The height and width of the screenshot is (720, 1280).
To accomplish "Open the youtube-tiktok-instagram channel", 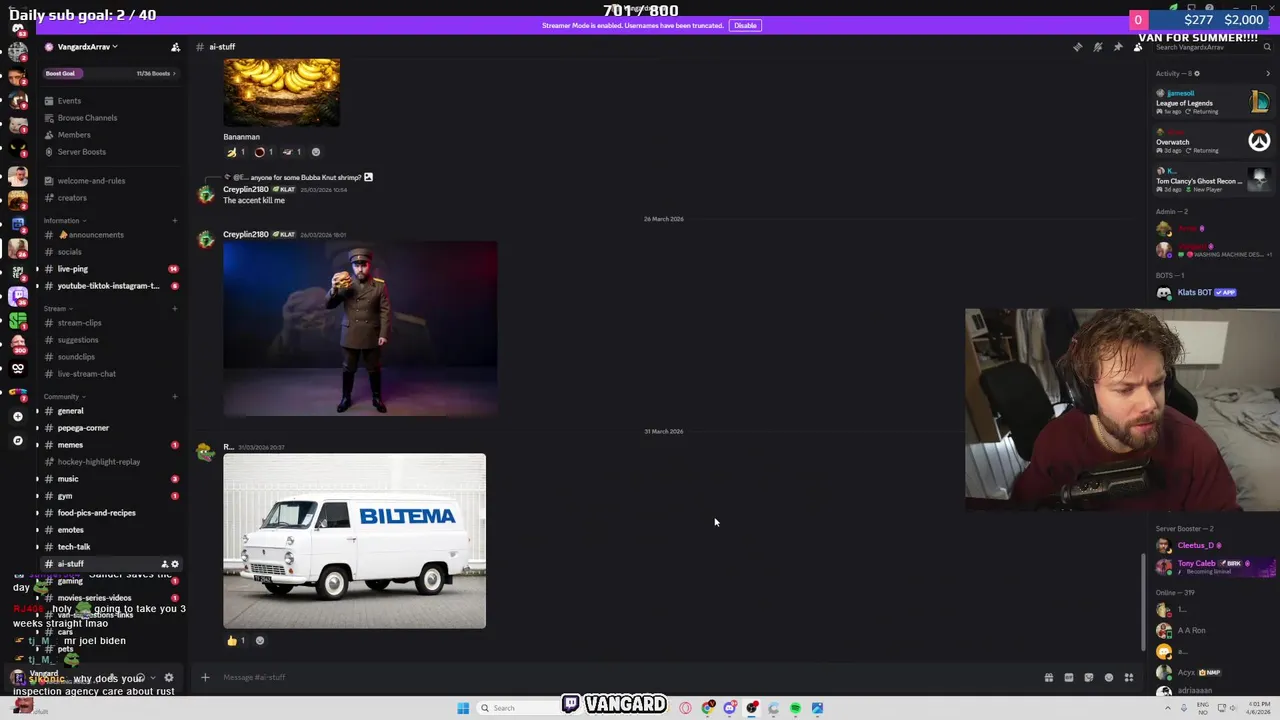I will pos(110,286).
